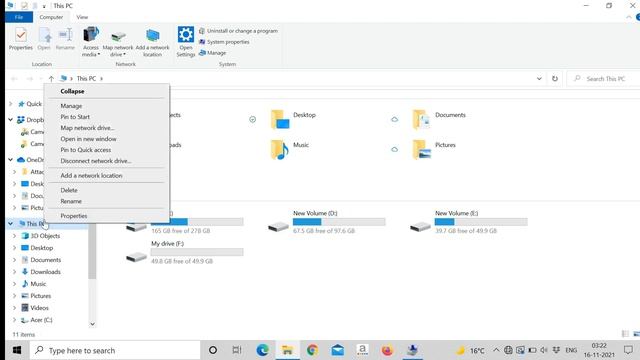Screen dimensions: 640x360
Task: Show hidden system tray icons
Action: pos(496,350)
